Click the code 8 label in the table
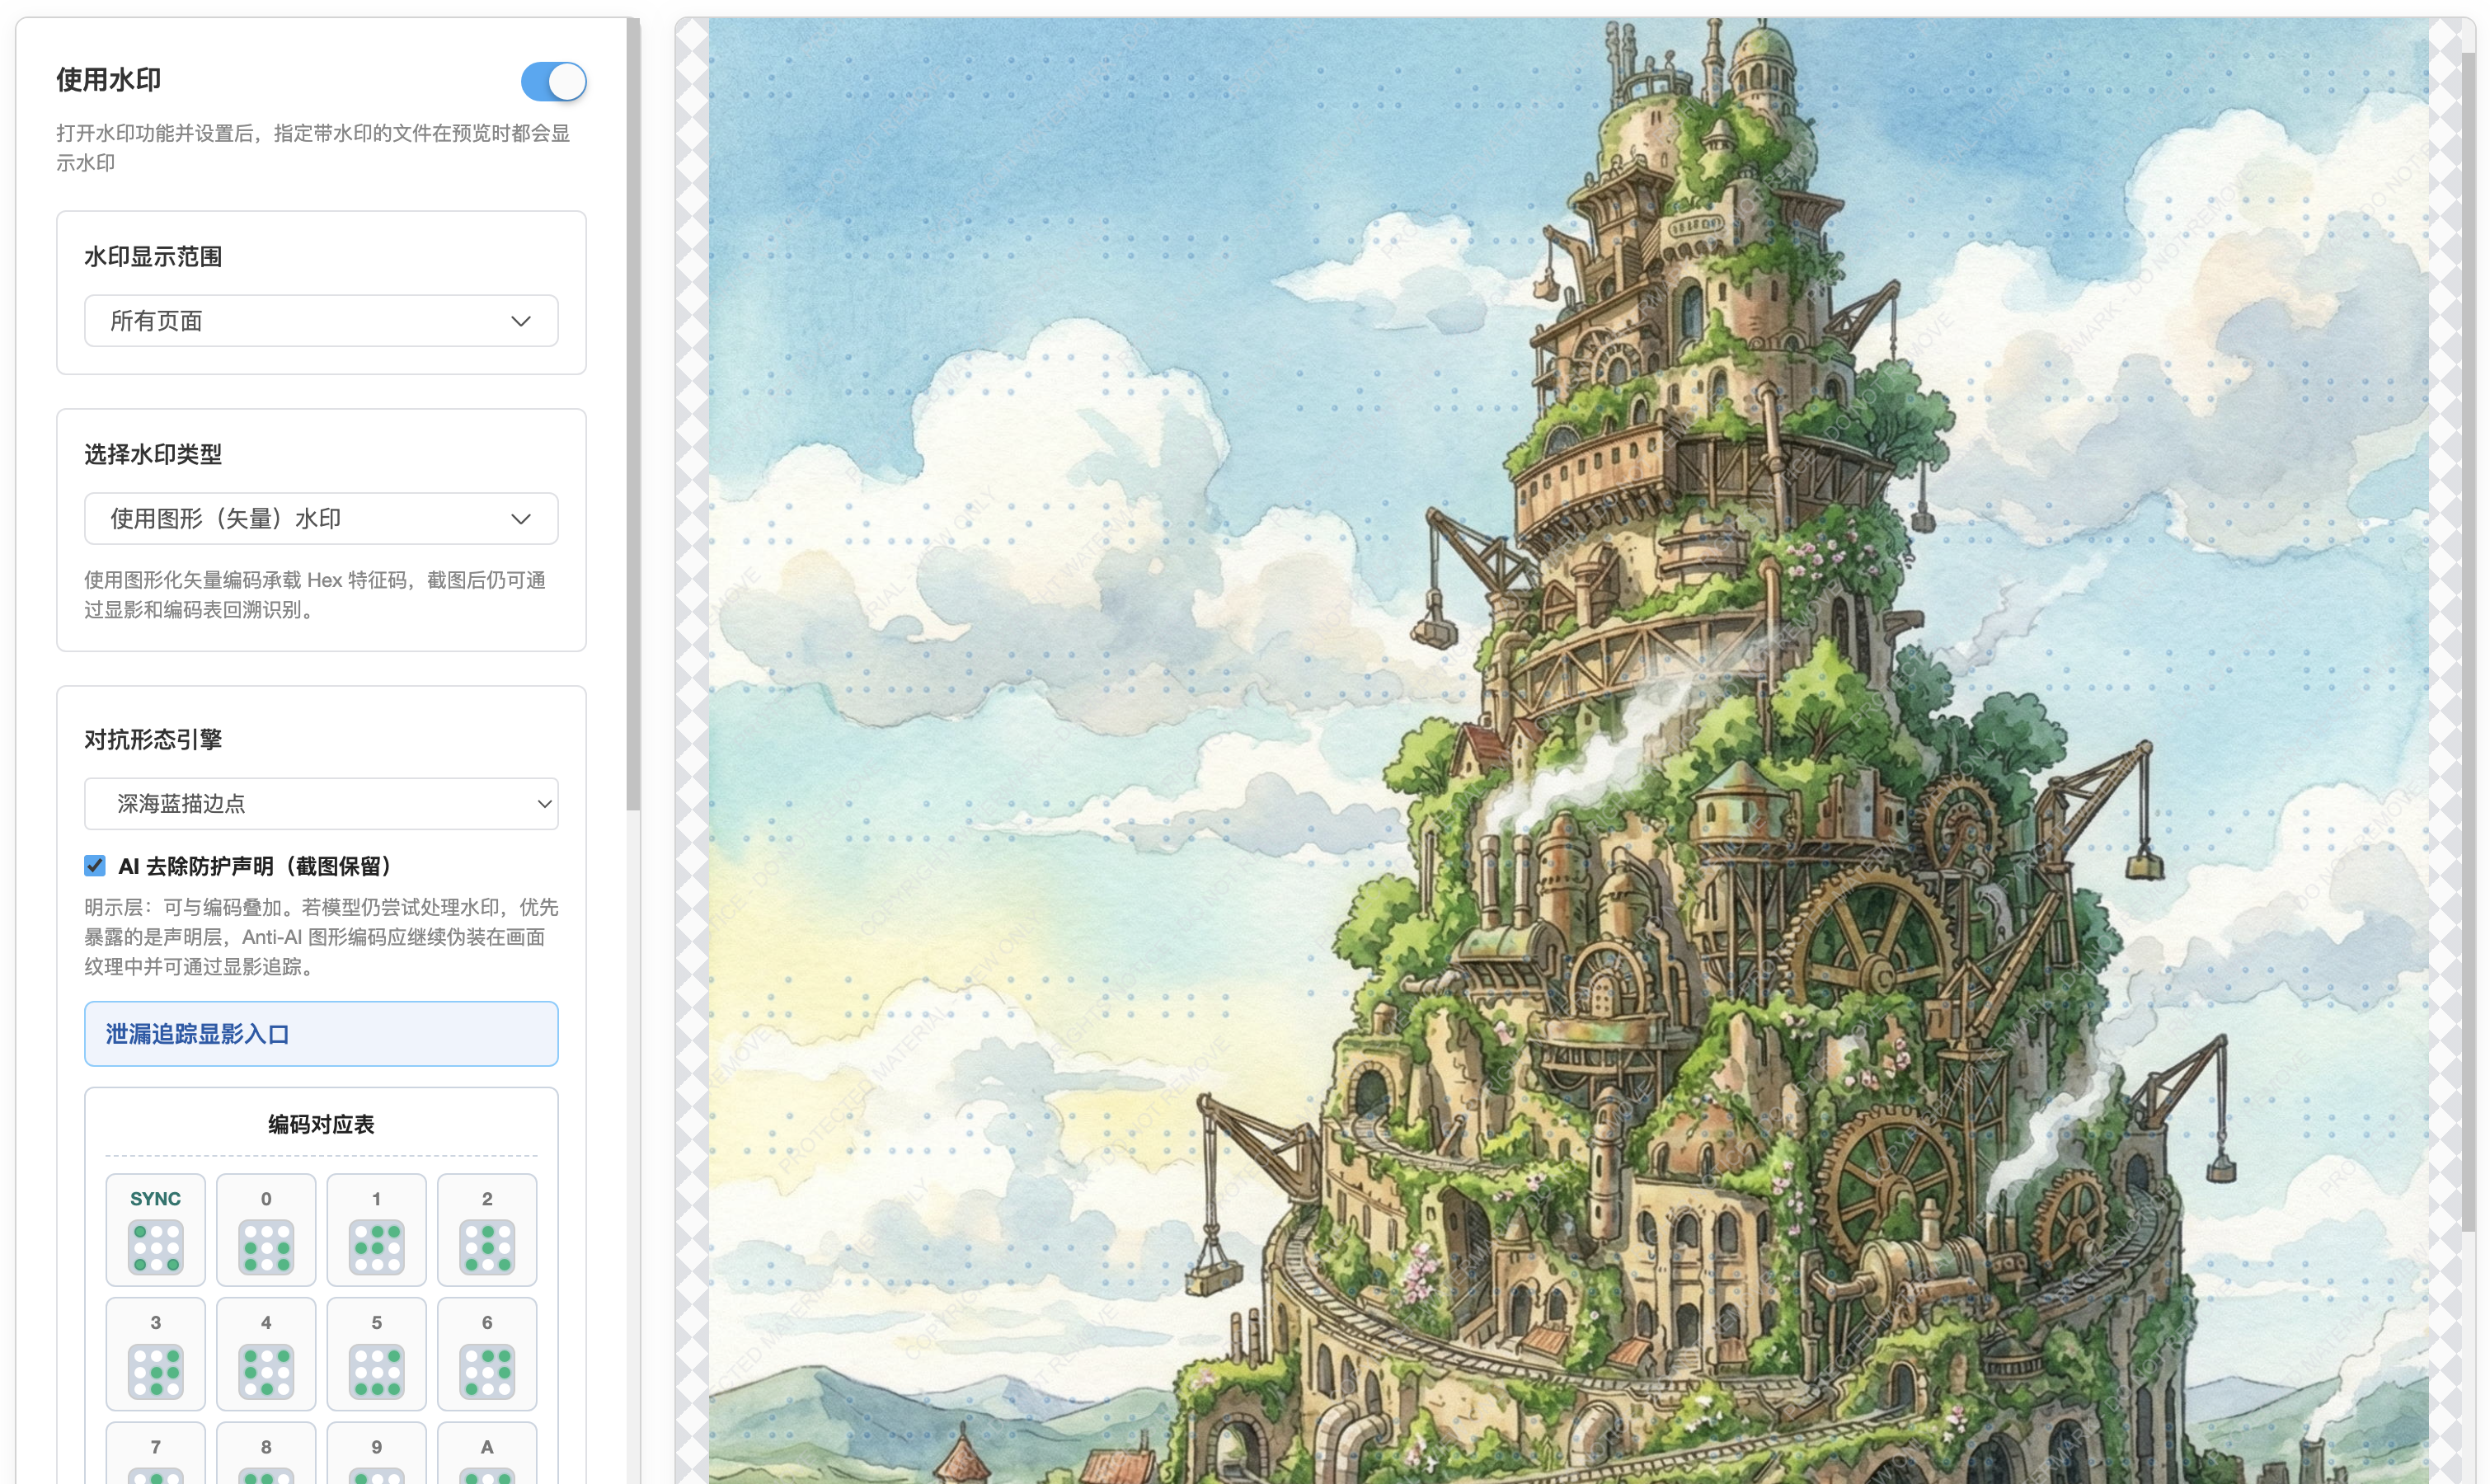This screenshot has width=2490, height=1484. pyautogui.click(x=266, y=1446)
